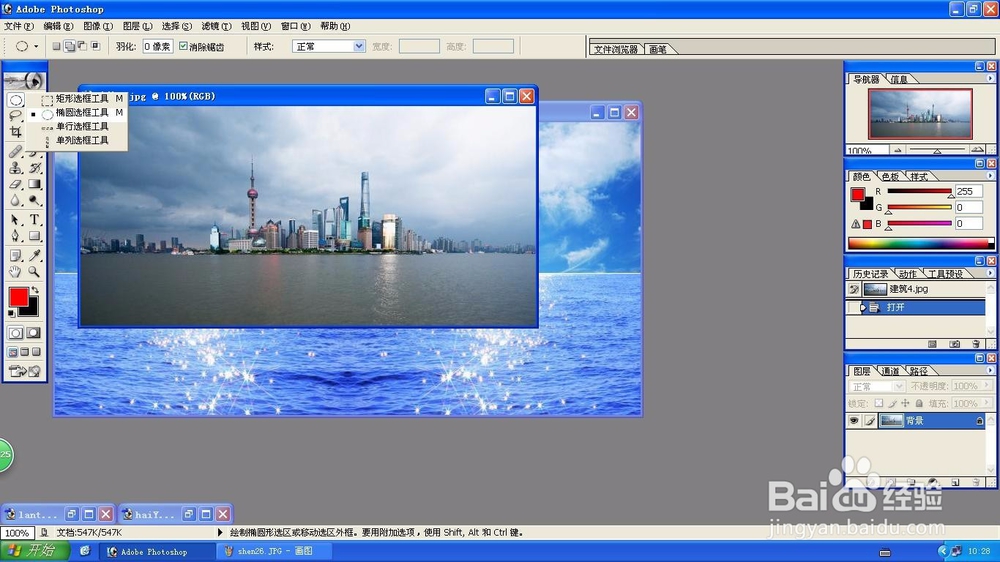
Task: Open the 文件浏览器 tab in palette well
Action: coord(615,49)
